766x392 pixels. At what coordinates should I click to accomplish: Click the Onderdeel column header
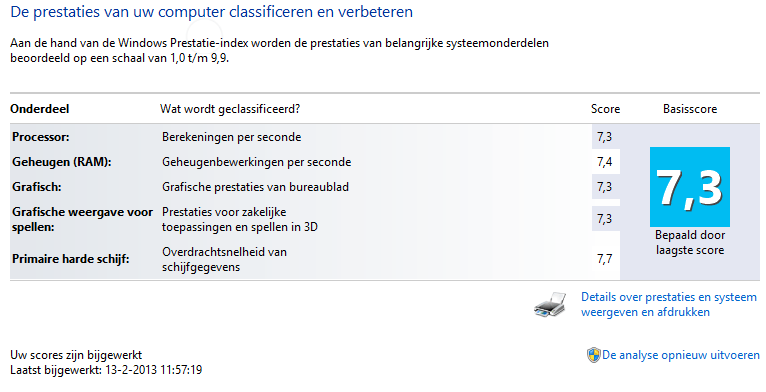tap(40, 109)
